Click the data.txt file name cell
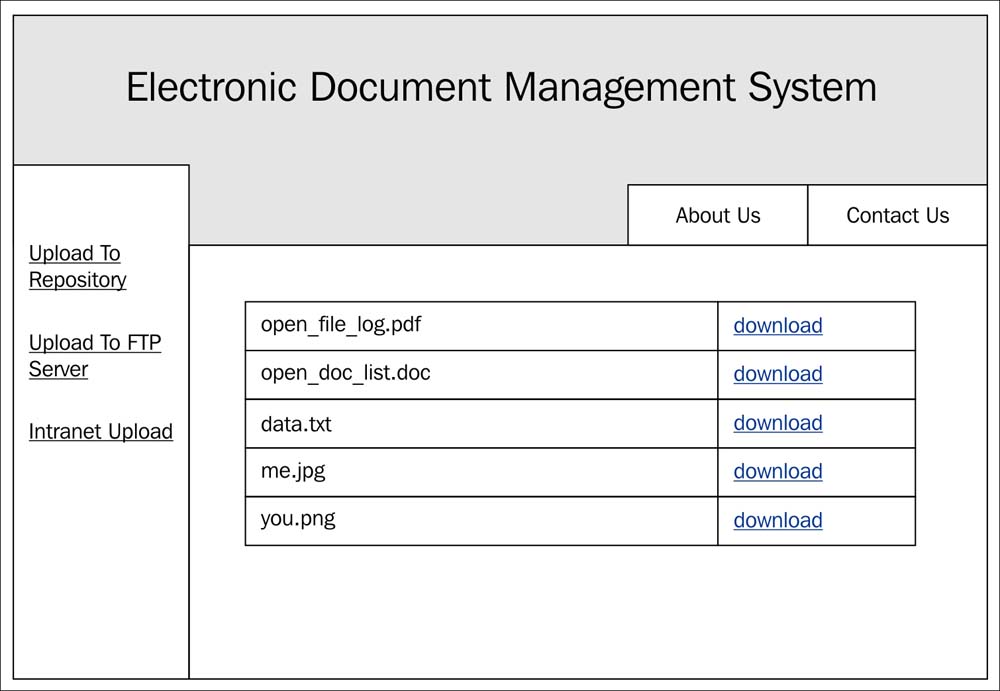Viewport: 1000px width, 691px height. (296, 423)
